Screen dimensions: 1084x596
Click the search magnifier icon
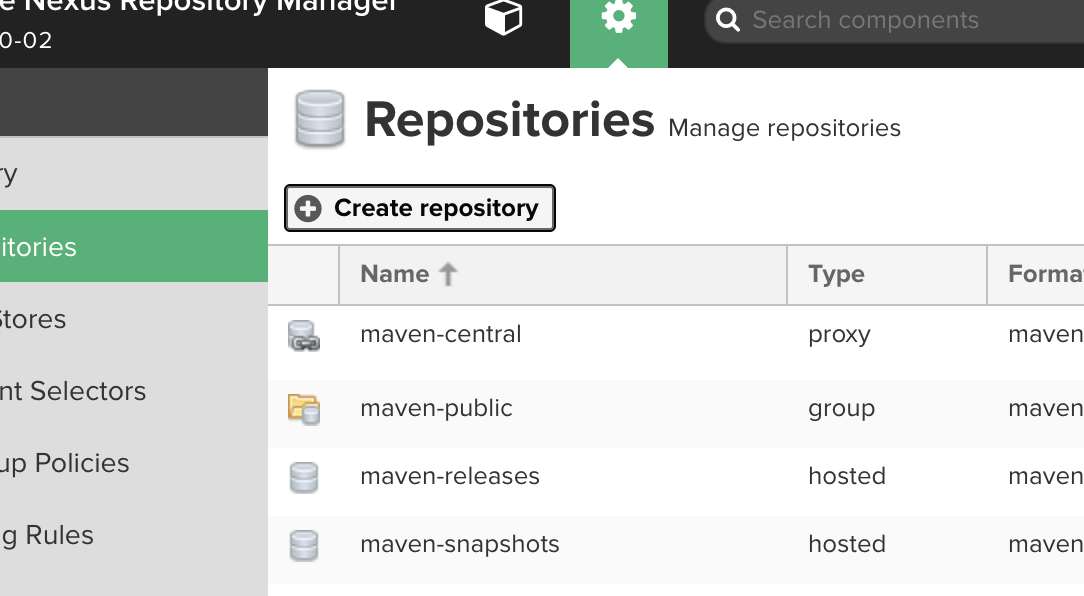pos(727,20)
